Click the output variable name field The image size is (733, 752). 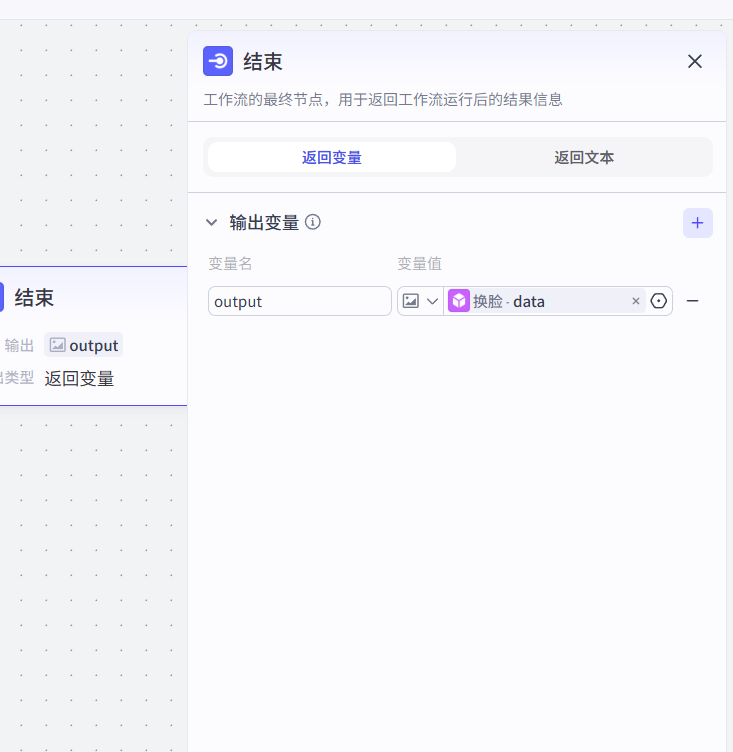click(x=300, y=301)
